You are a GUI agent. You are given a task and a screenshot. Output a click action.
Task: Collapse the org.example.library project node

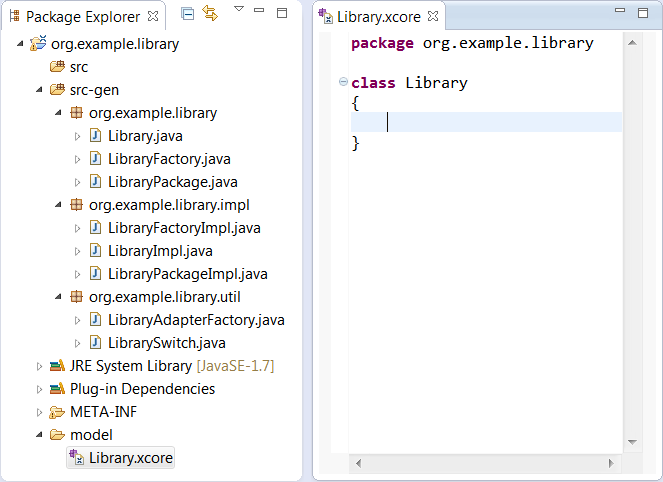pos(20,43)
